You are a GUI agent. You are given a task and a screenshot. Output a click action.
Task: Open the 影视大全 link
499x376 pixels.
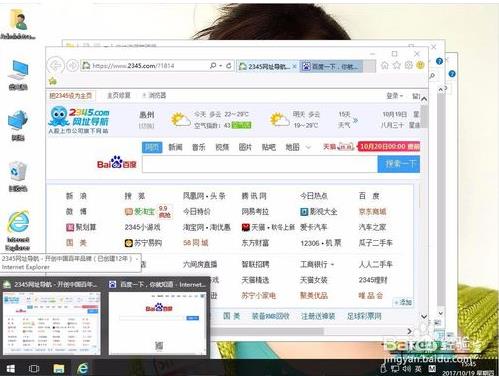[x=319, y=212]
